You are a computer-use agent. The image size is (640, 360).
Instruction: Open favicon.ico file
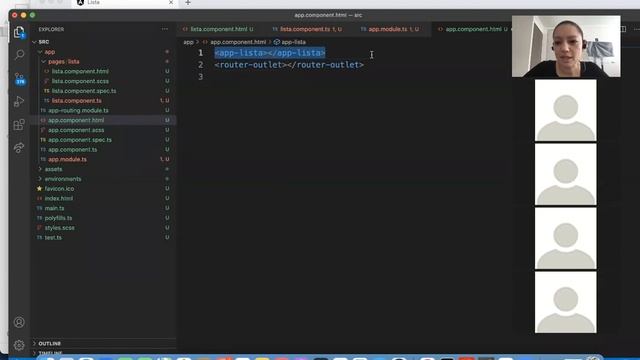pyautogui.click(x=59, y=189)
